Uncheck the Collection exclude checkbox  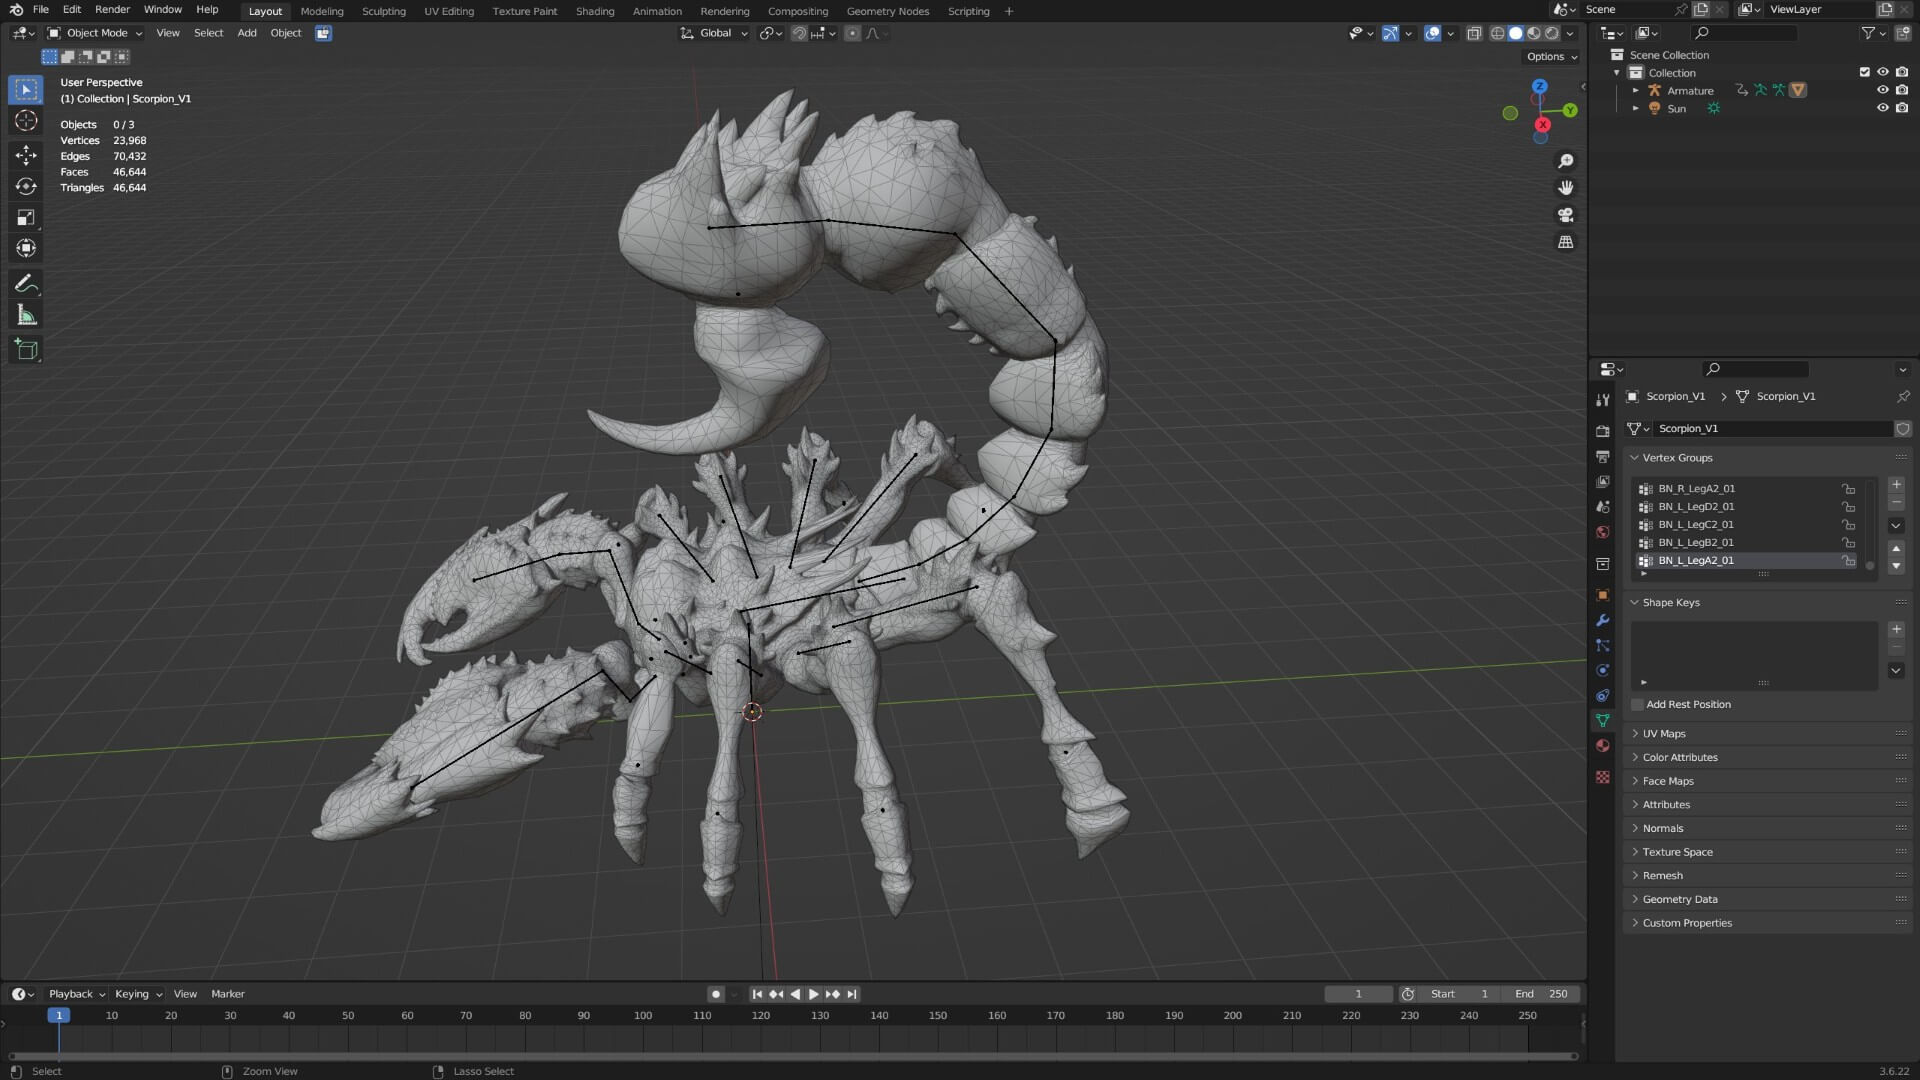click(x=1864, y=72)
